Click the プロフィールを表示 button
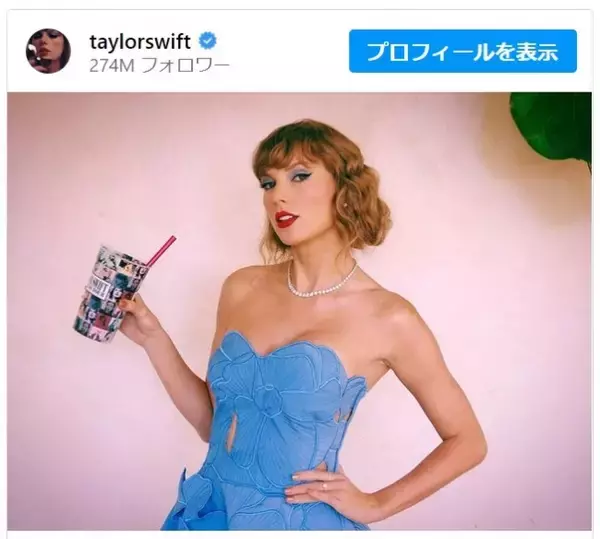 463,51
